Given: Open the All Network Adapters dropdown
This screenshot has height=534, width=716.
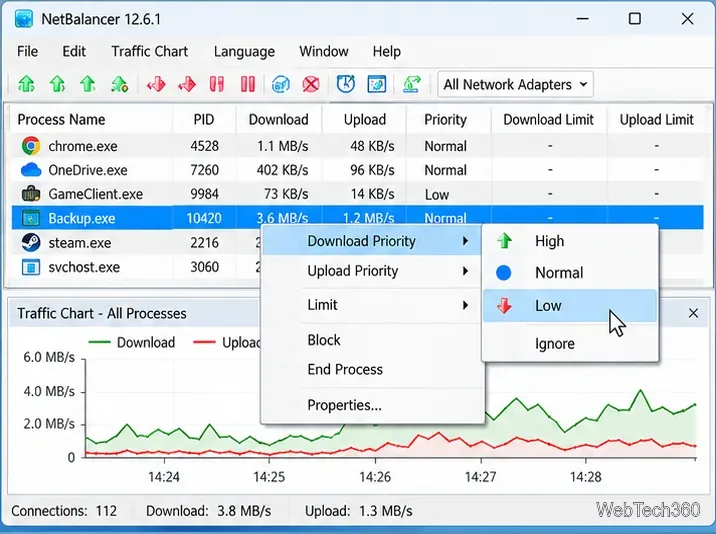Looking at the screenshot, I should (x=515, y=85).
